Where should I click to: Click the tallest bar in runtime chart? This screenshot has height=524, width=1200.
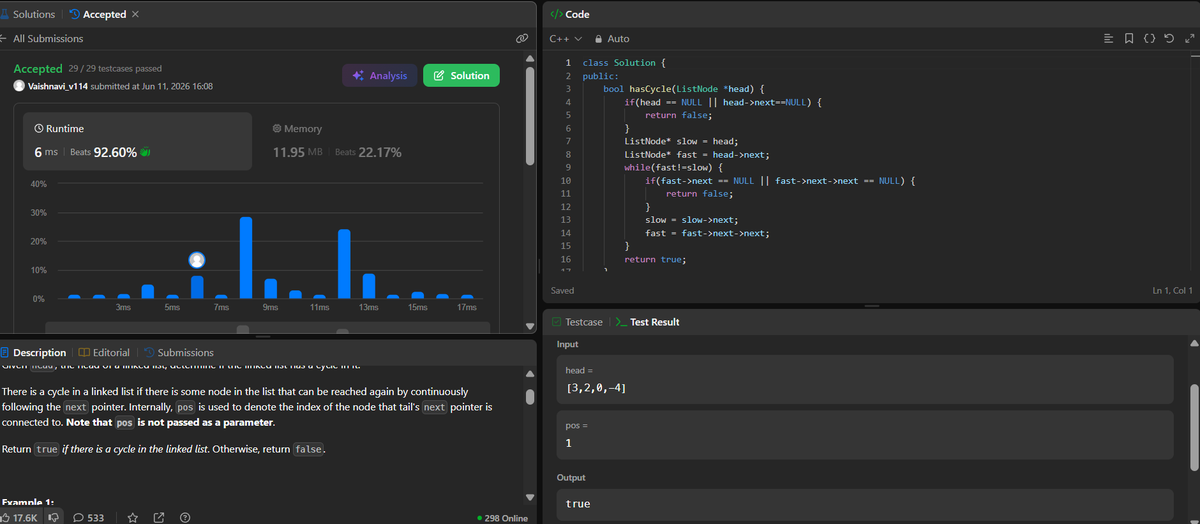coord(246,257)
